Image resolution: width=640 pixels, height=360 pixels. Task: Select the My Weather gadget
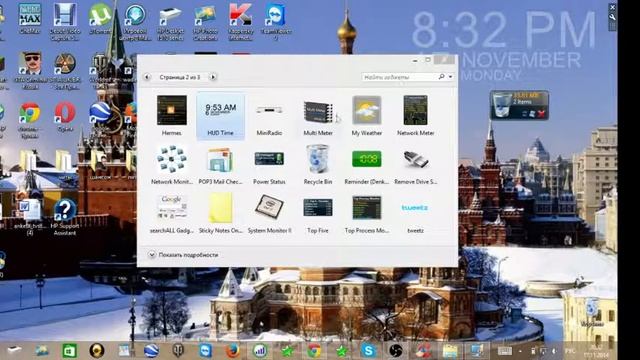[367, 116]
